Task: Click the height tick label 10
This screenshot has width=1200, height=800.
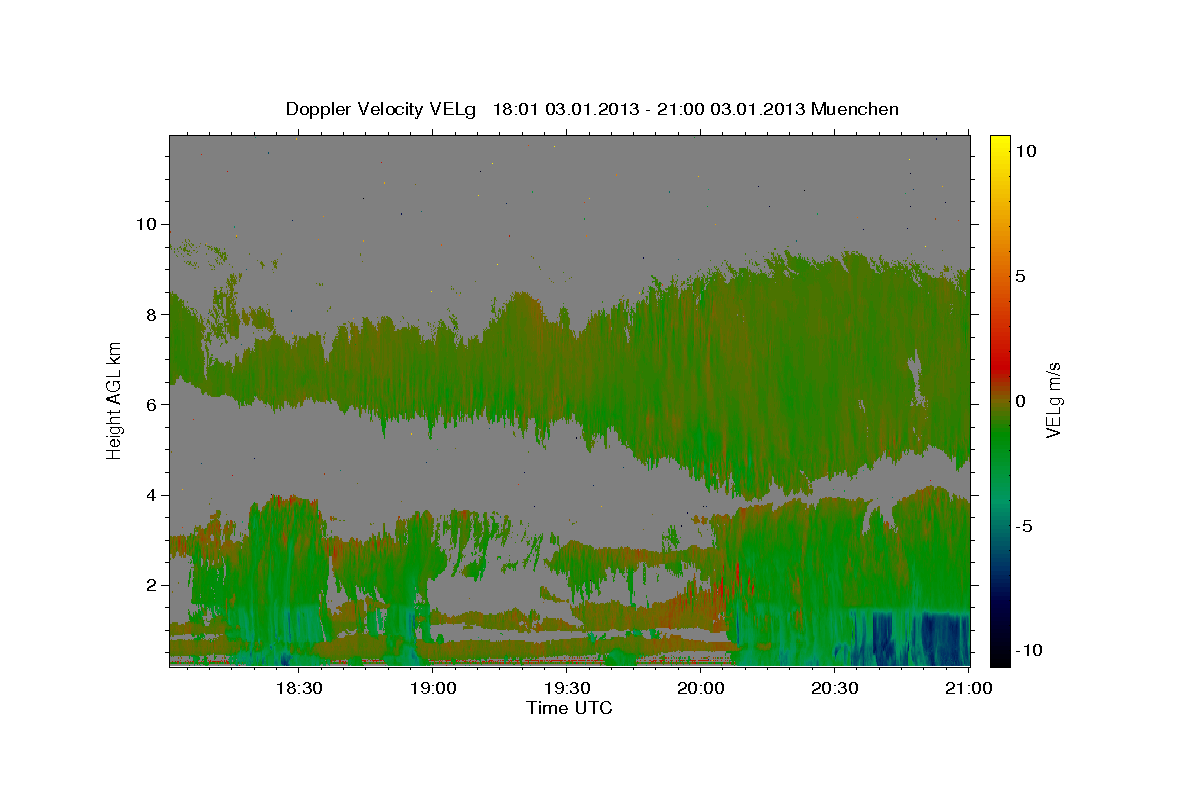Action: [x=148, y=223]
